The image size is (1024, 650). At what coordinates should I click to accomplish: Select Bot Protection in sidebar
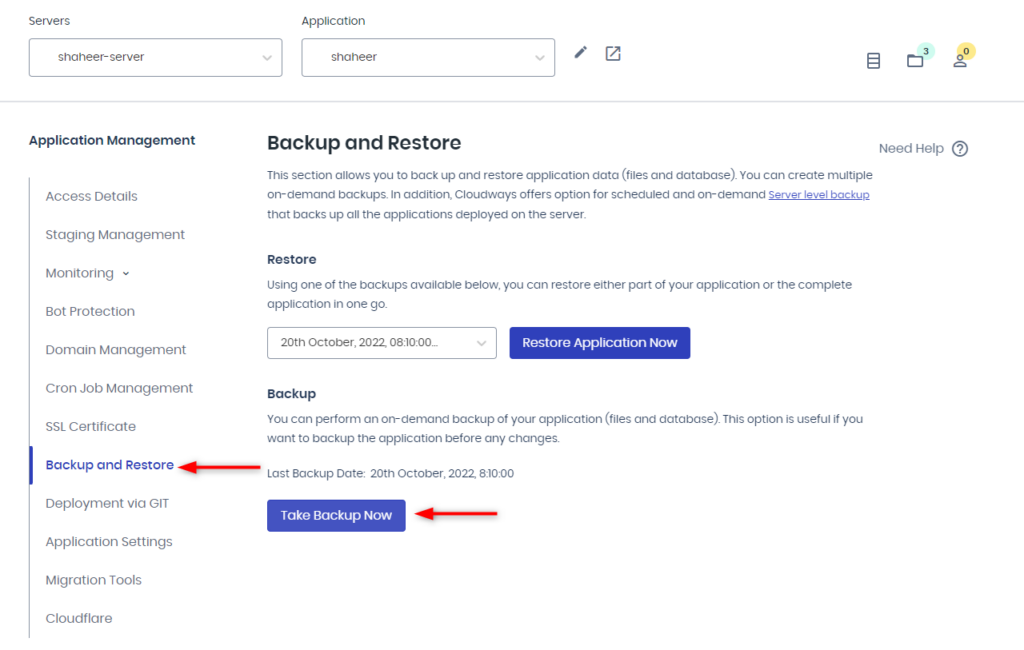90,311
